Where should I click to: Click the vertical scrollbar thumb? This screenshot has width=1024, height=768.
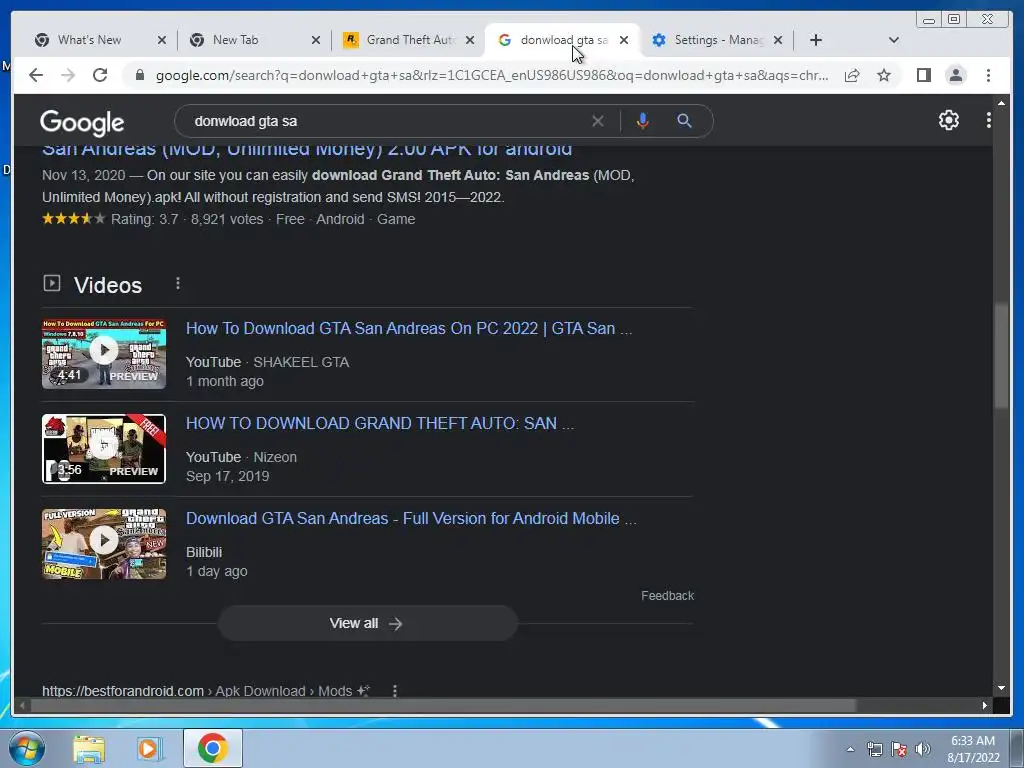(1000, 357)
